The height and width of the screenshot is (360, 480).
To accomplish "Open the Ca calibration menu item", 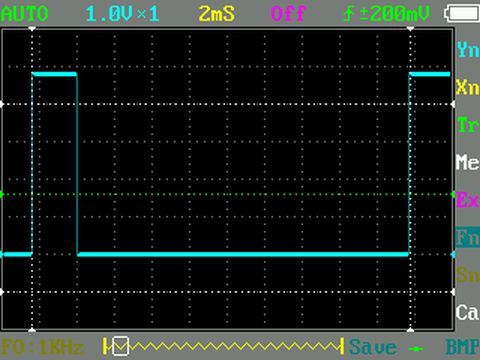I will [x=468, y=313].
